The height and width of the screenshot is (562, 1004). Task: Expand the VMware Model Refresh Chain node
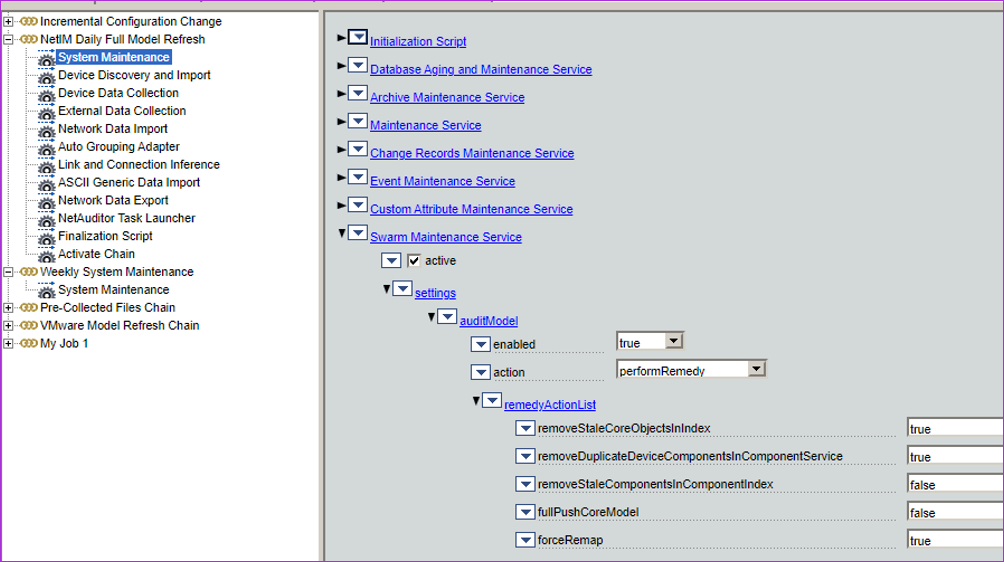tap(8, 326)
